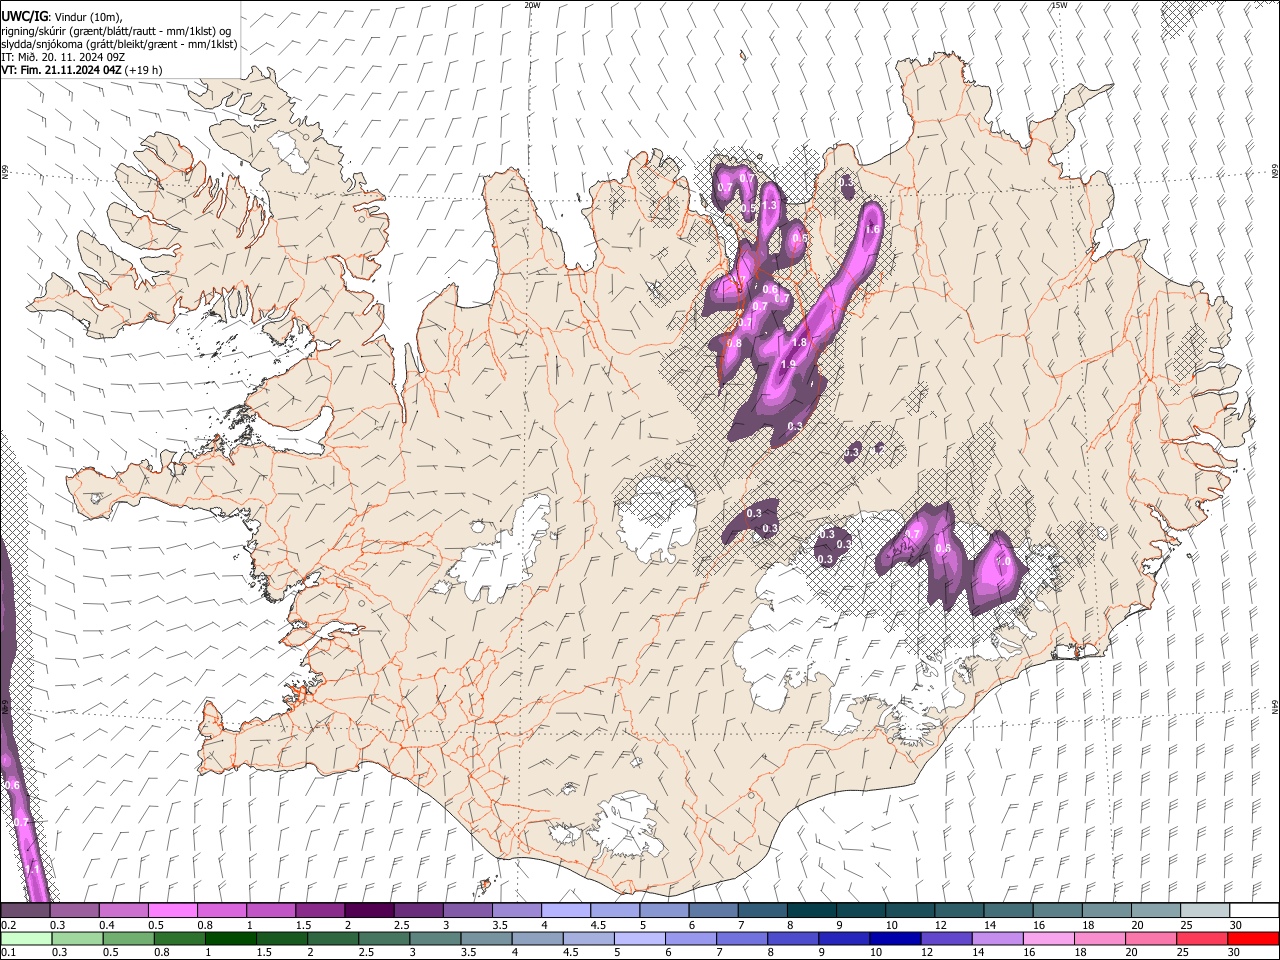Click the red-pink swatch starting at 25
Viewport: 1280px width, 960px height.
click(1201, 938)
